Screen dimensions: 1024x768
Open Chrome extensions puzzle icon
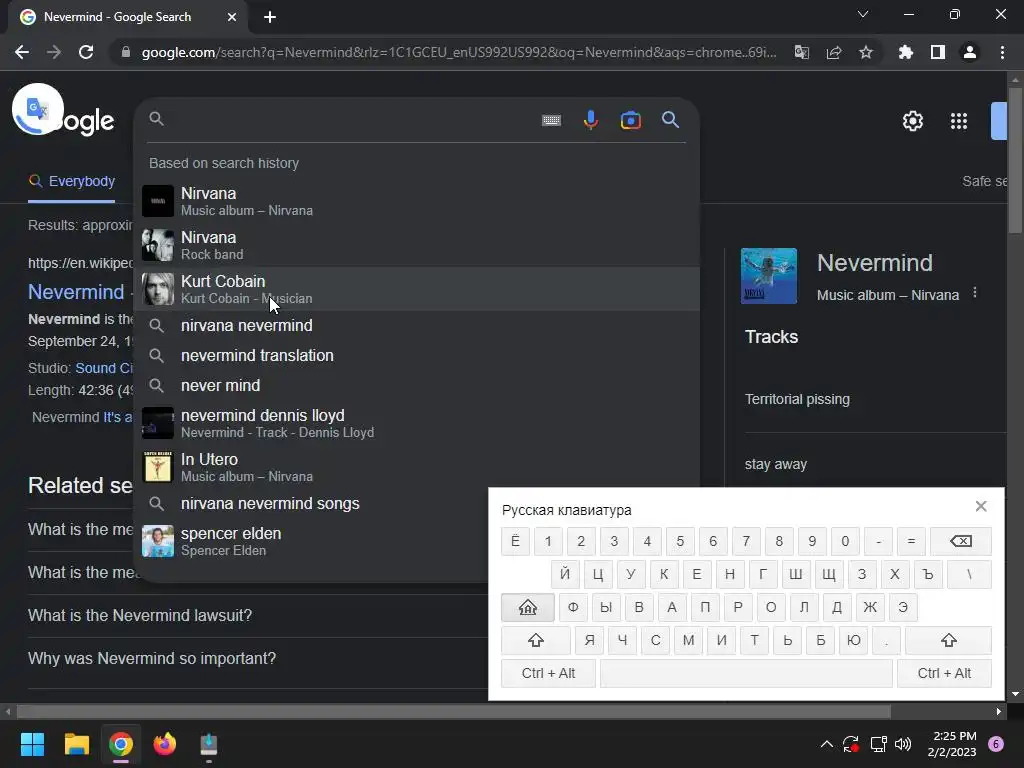905,52
